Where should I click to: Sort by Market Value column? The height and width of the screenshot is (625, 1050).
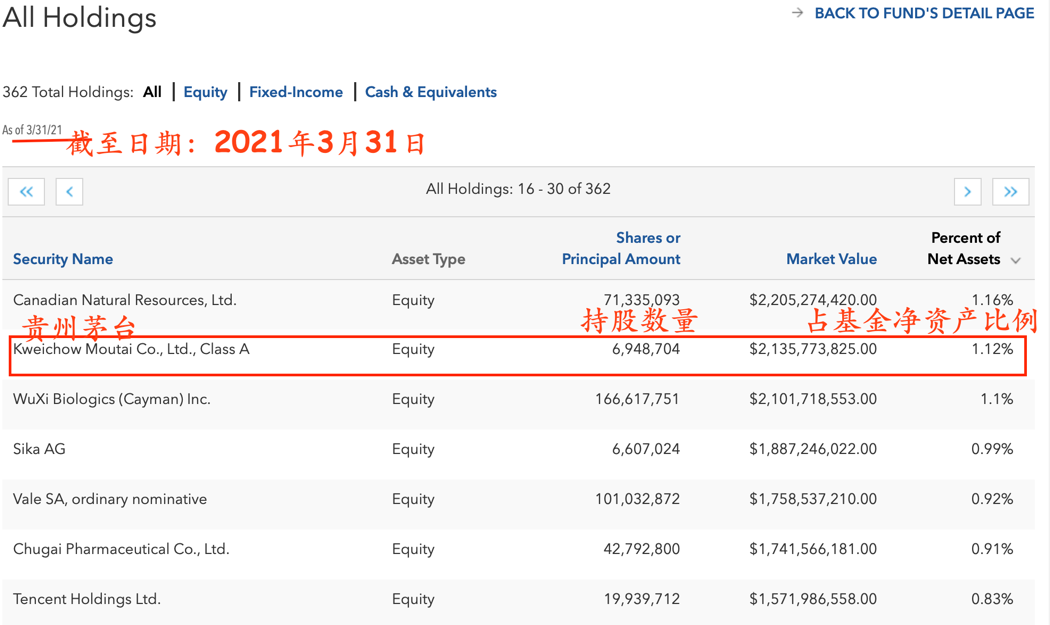click(x=831, y=259)
